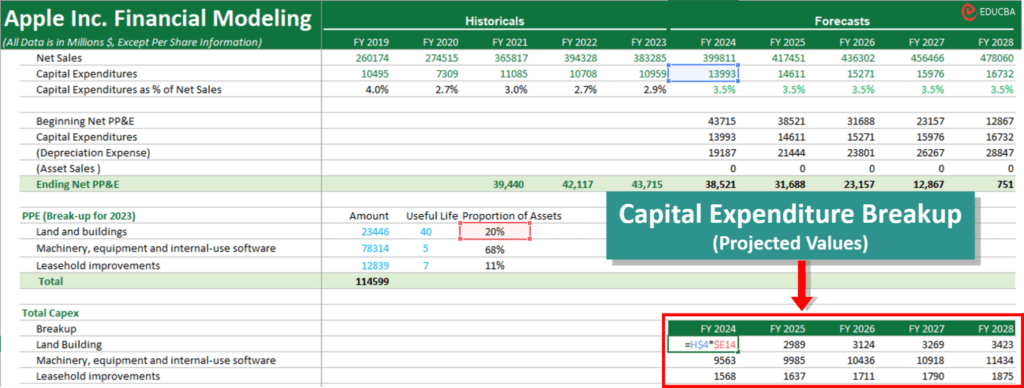Click the 'Land Building' row label
1024x388 pixels.
coord(69,344)
